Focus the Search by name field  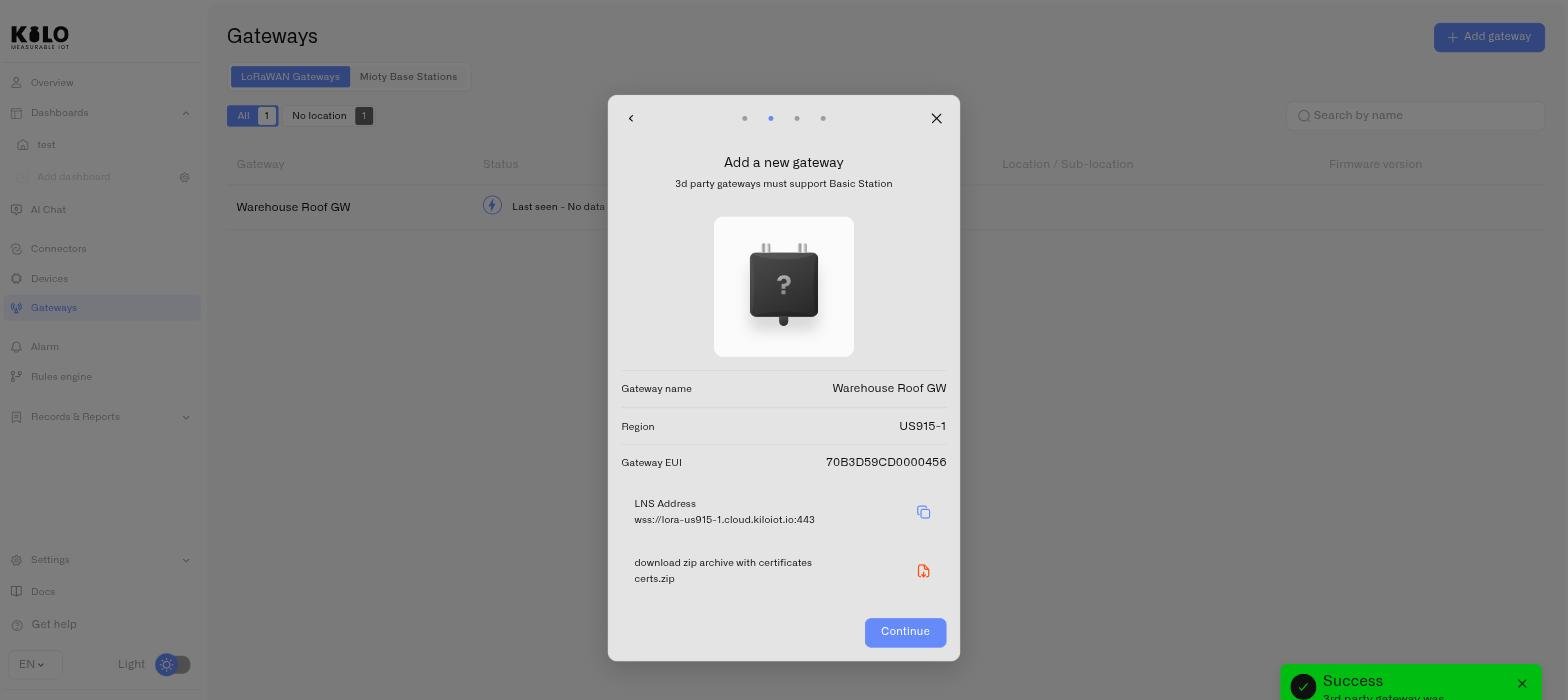[x=1415, y=115]
